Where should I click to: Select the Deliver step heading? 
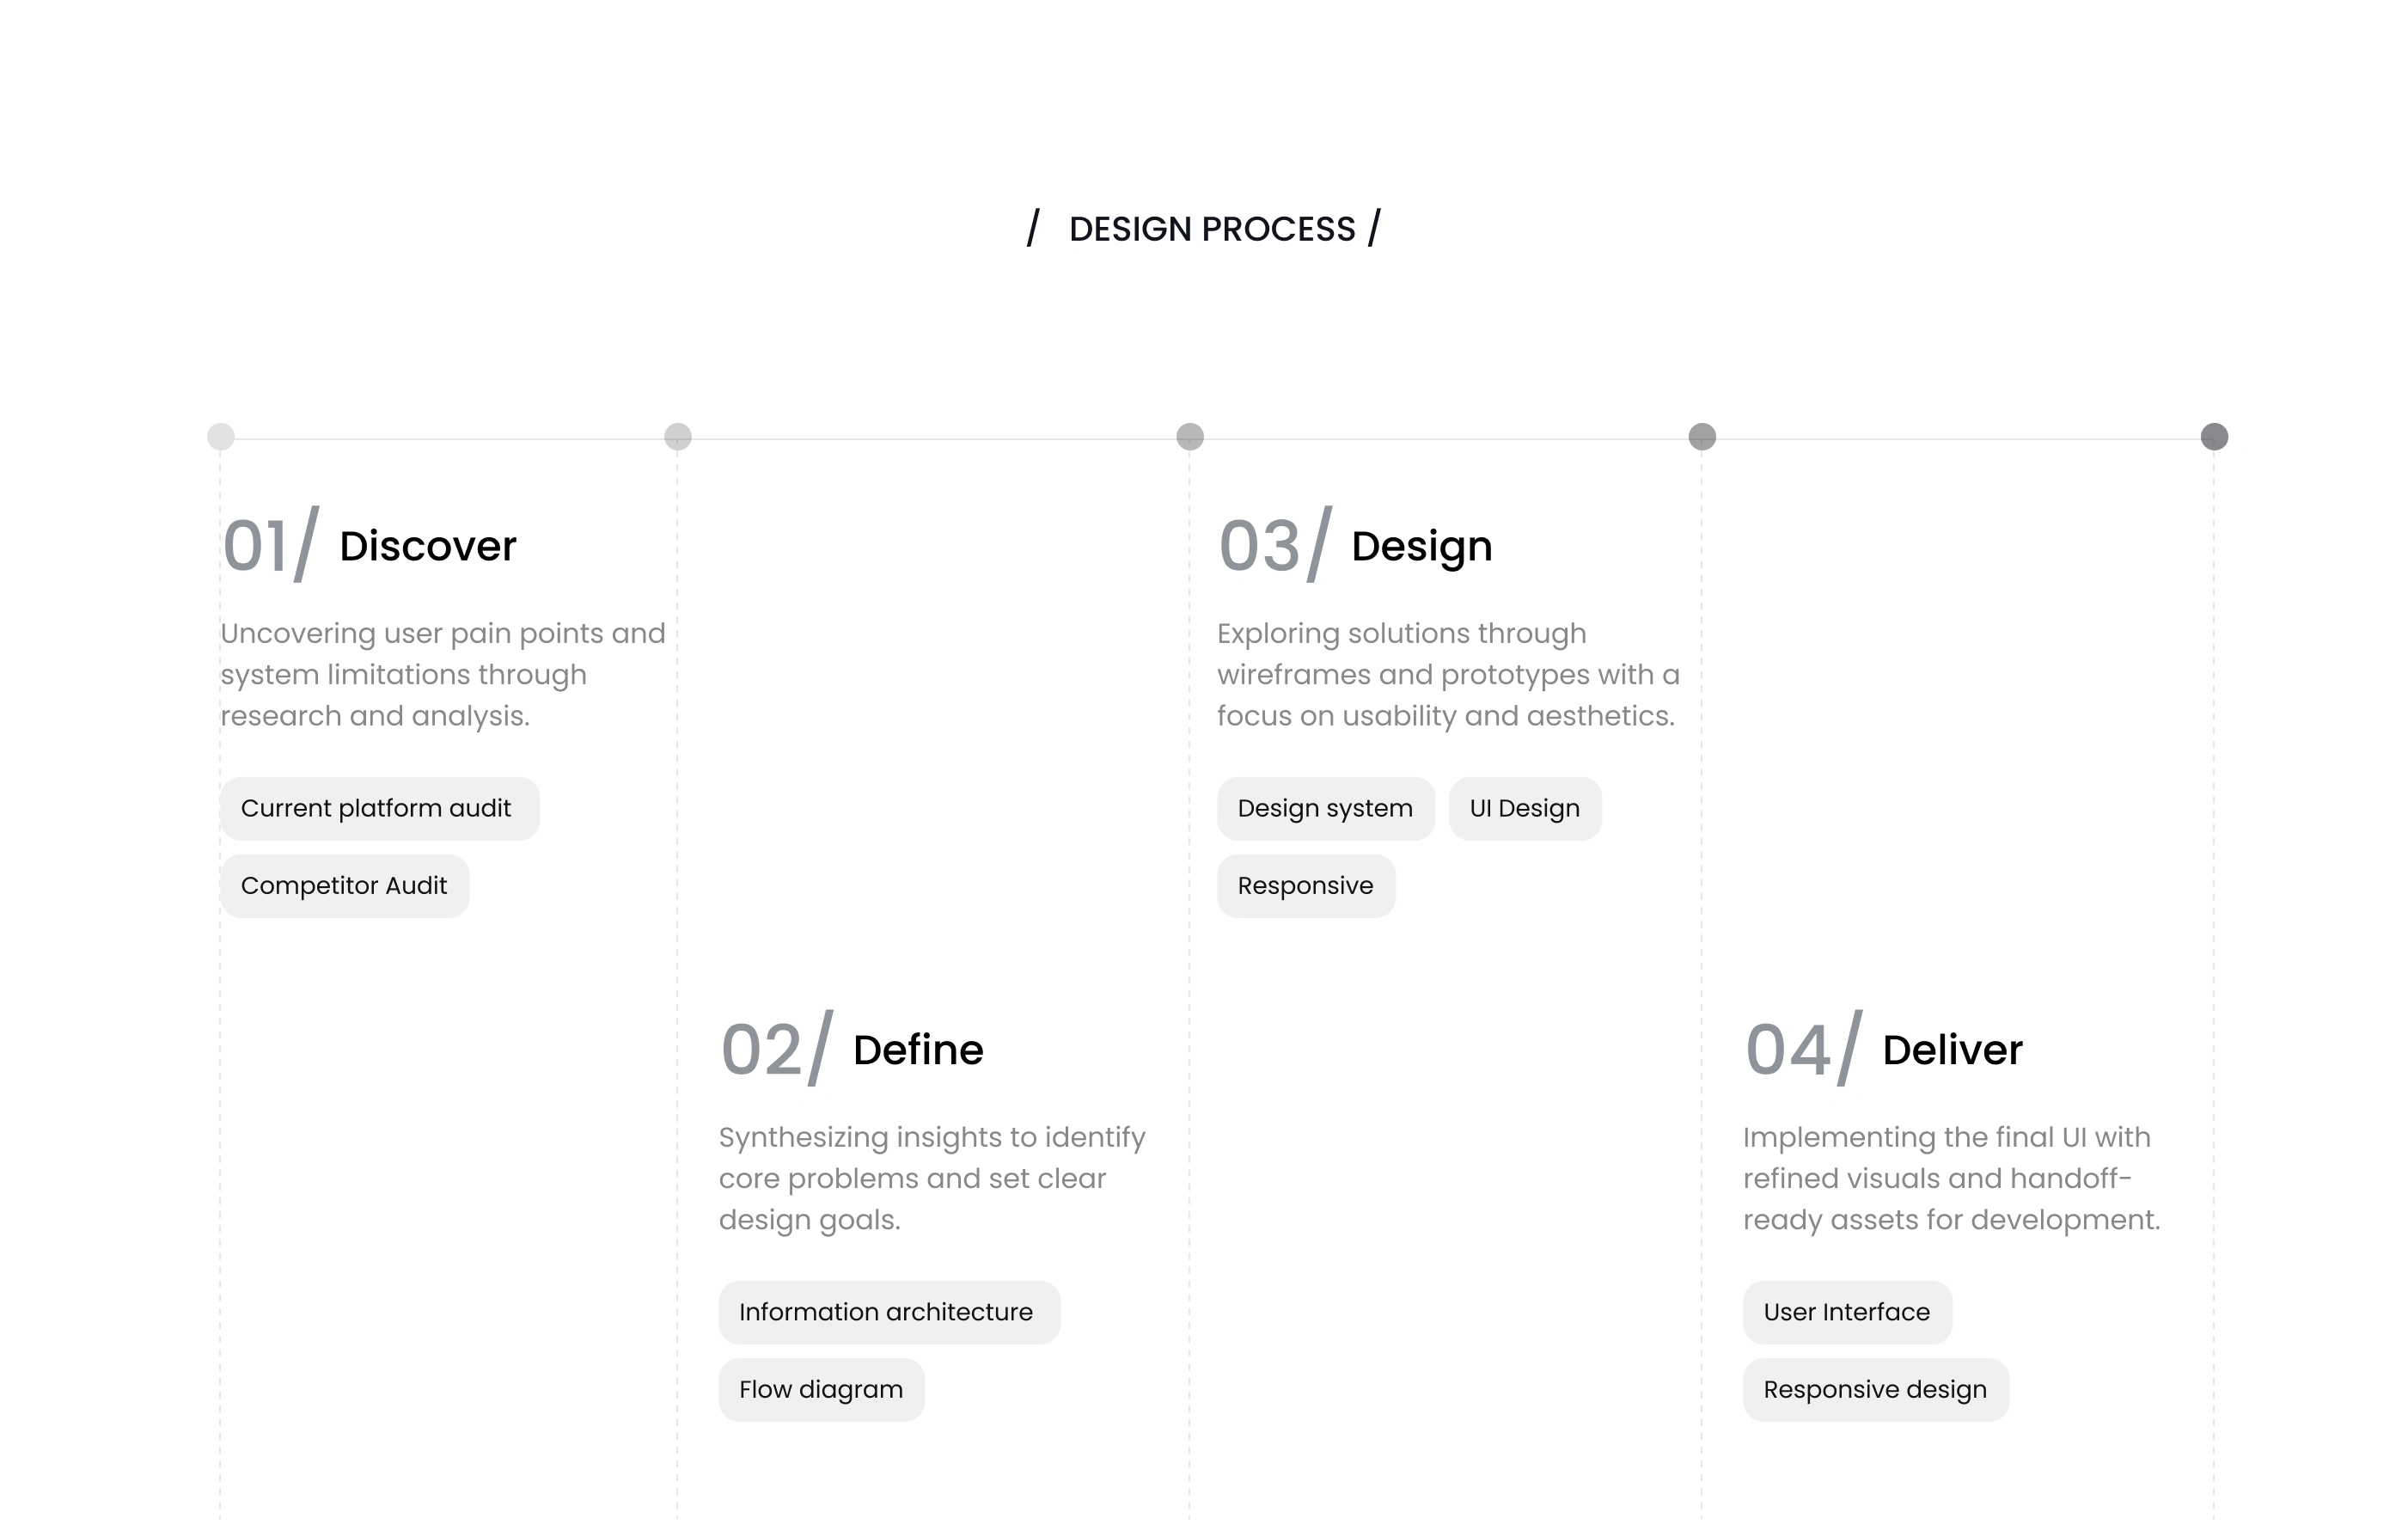[1952, 1050]
